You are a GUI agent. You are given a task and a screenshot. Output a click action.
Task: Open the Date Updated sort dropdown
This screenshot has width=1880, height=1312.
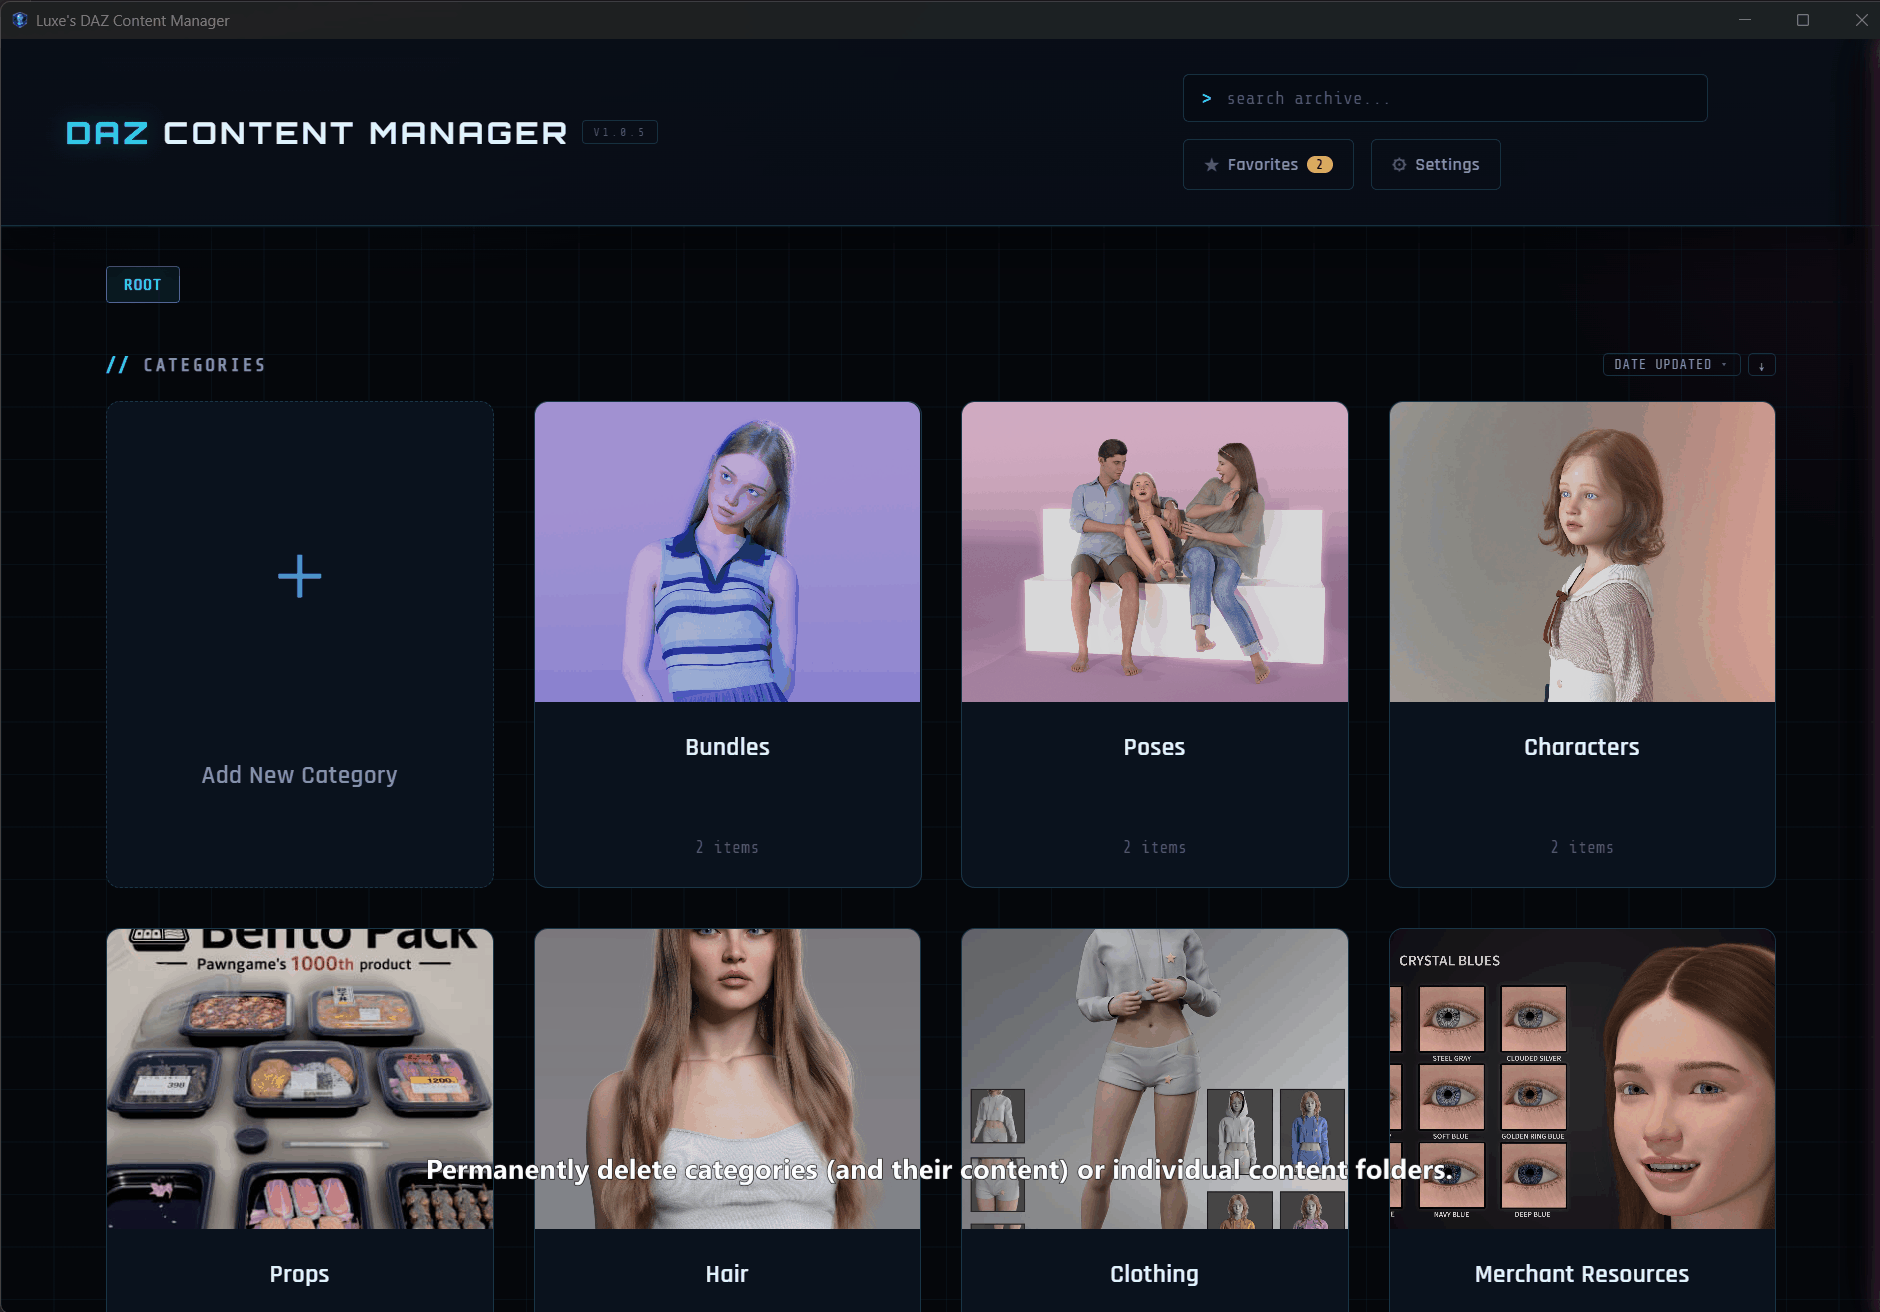click(1671, 365)
